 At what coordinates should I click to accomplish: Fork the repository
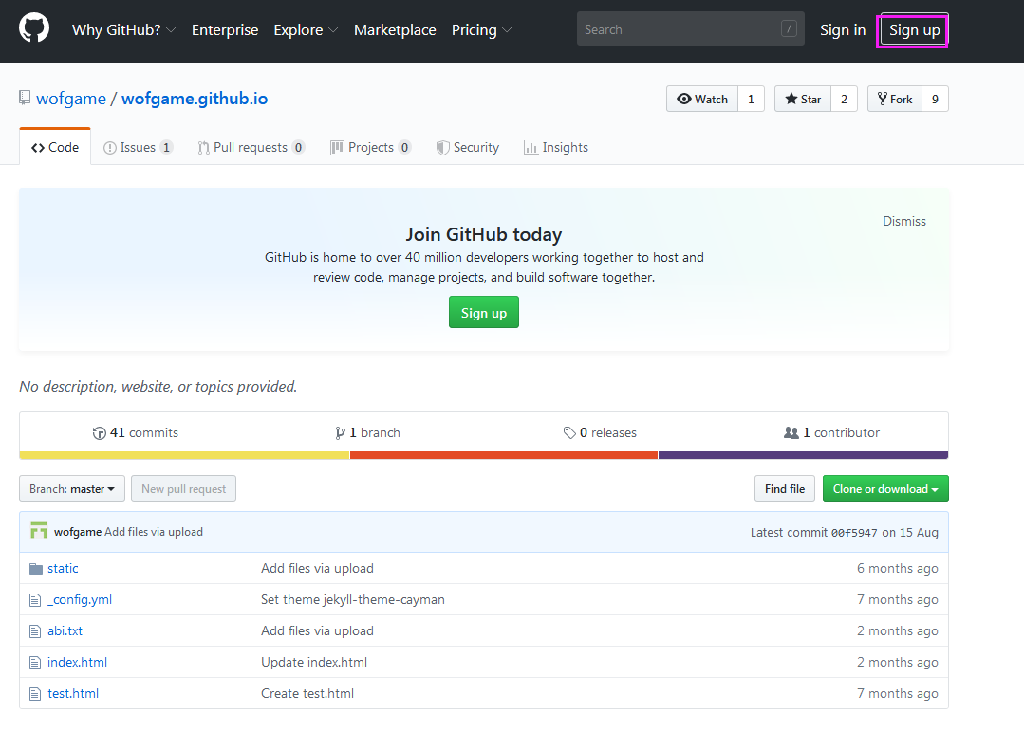[895, 99]
